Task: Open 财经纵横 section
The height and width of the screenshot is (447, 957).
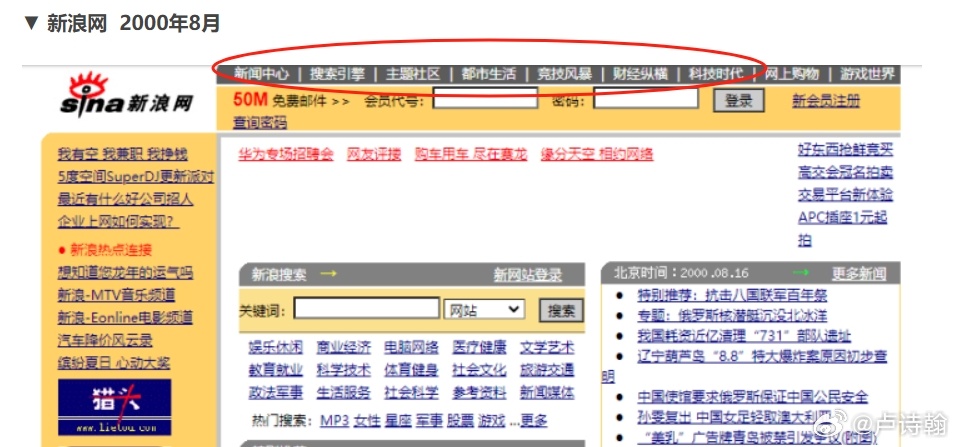Action: point(640,74)
